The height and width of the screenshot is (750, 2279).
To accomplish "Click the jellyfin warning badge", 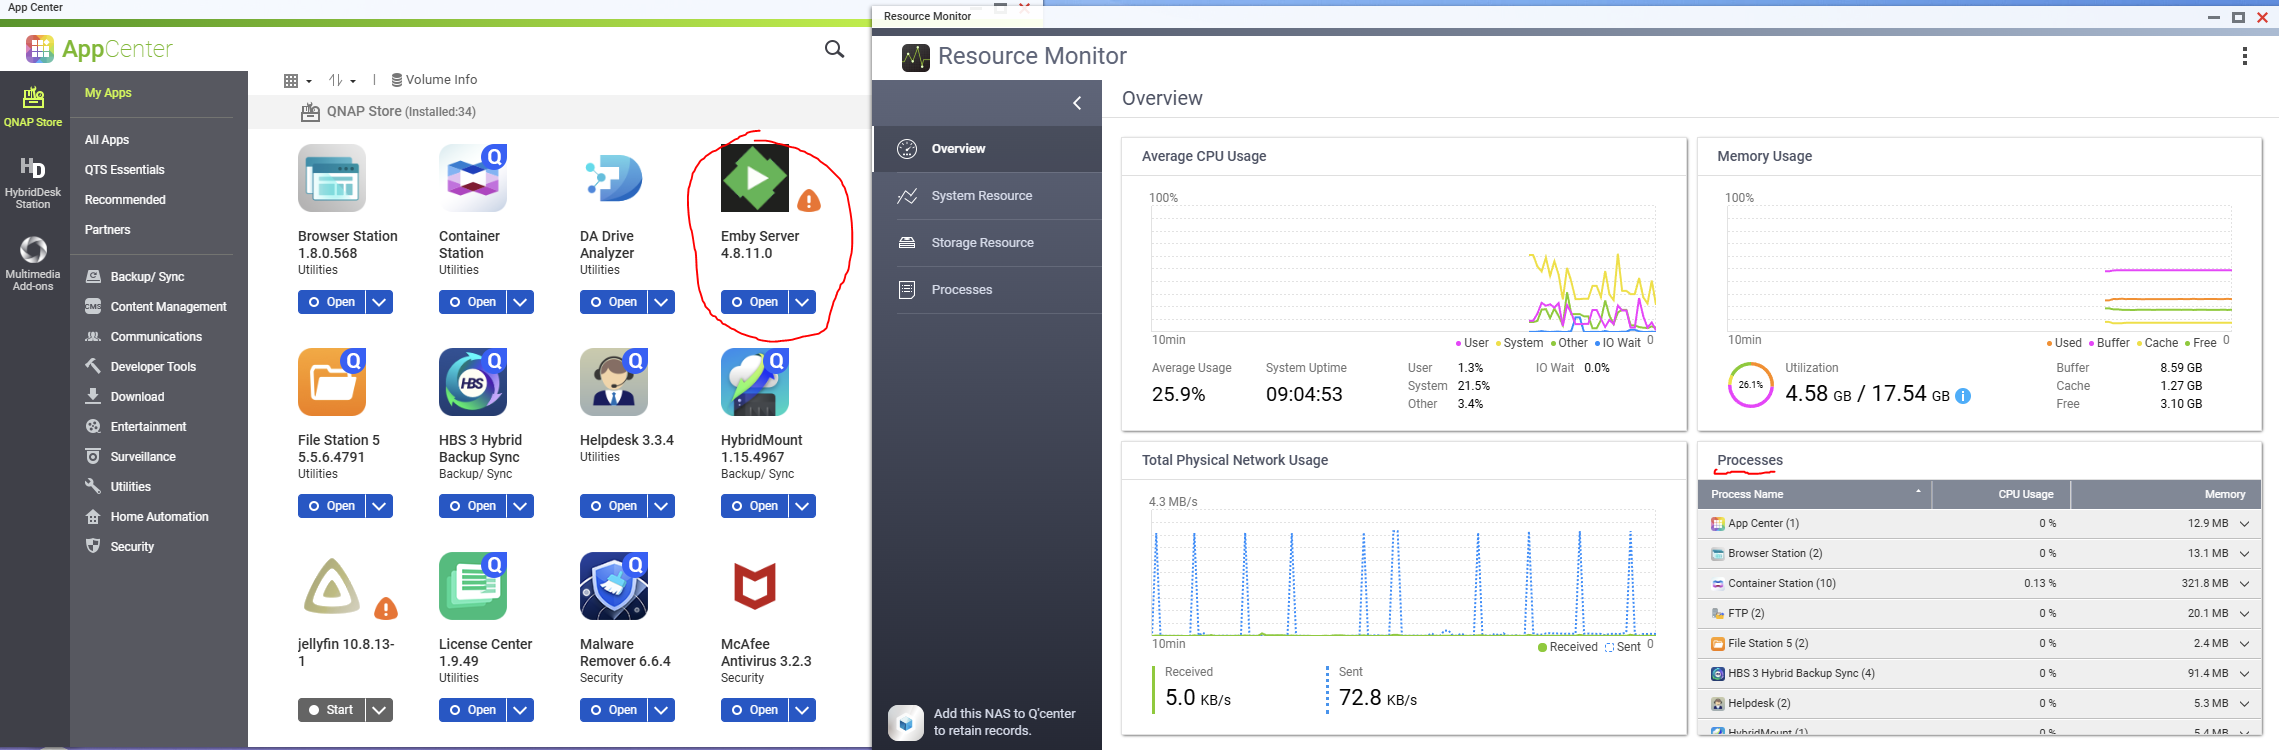I will click(x=386, y=609).
